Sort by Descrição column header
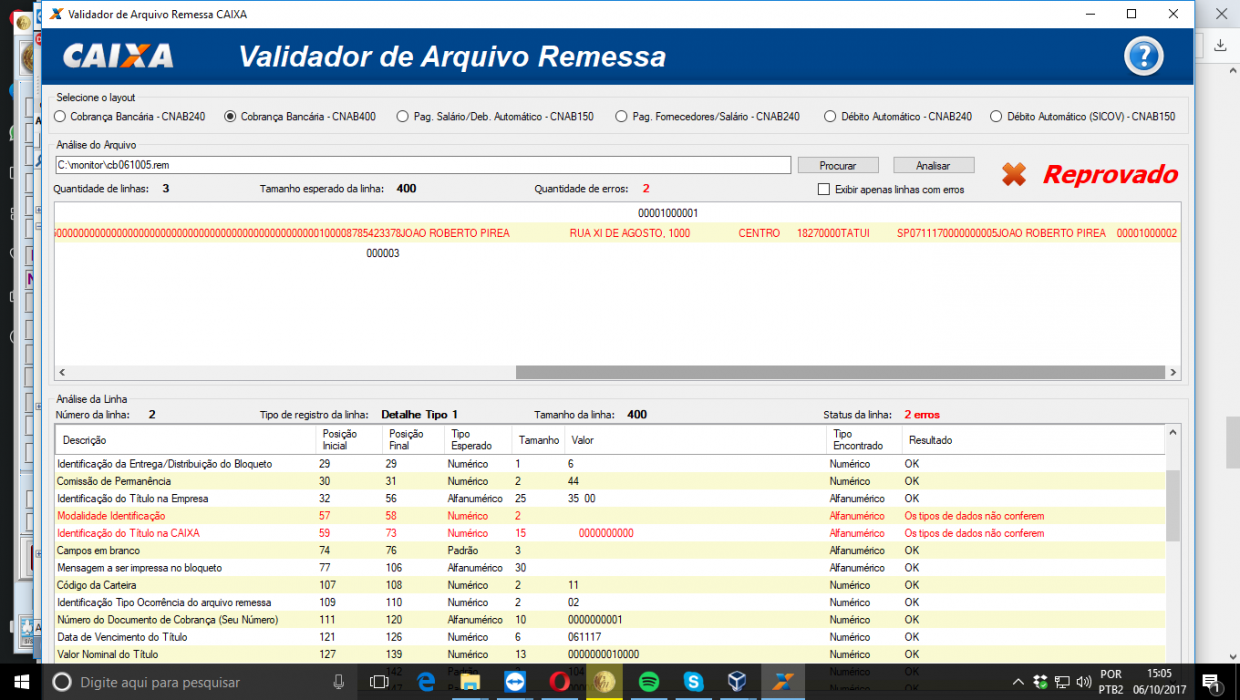Viewport: 1240px width, 700px height. pyautogui.click(x=185, y=440)
